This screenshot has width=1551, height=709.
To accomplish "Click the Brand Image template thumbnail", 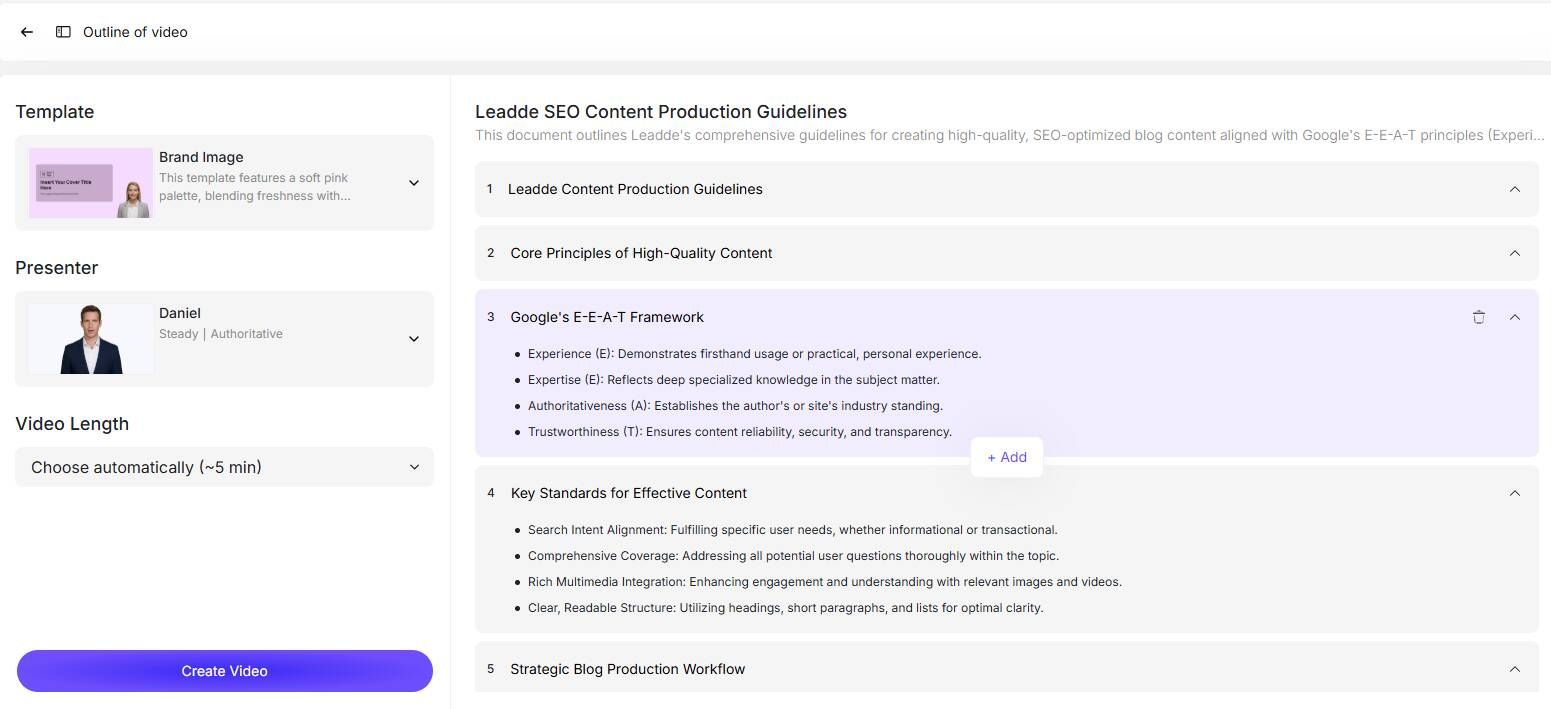I will (91, 183).
